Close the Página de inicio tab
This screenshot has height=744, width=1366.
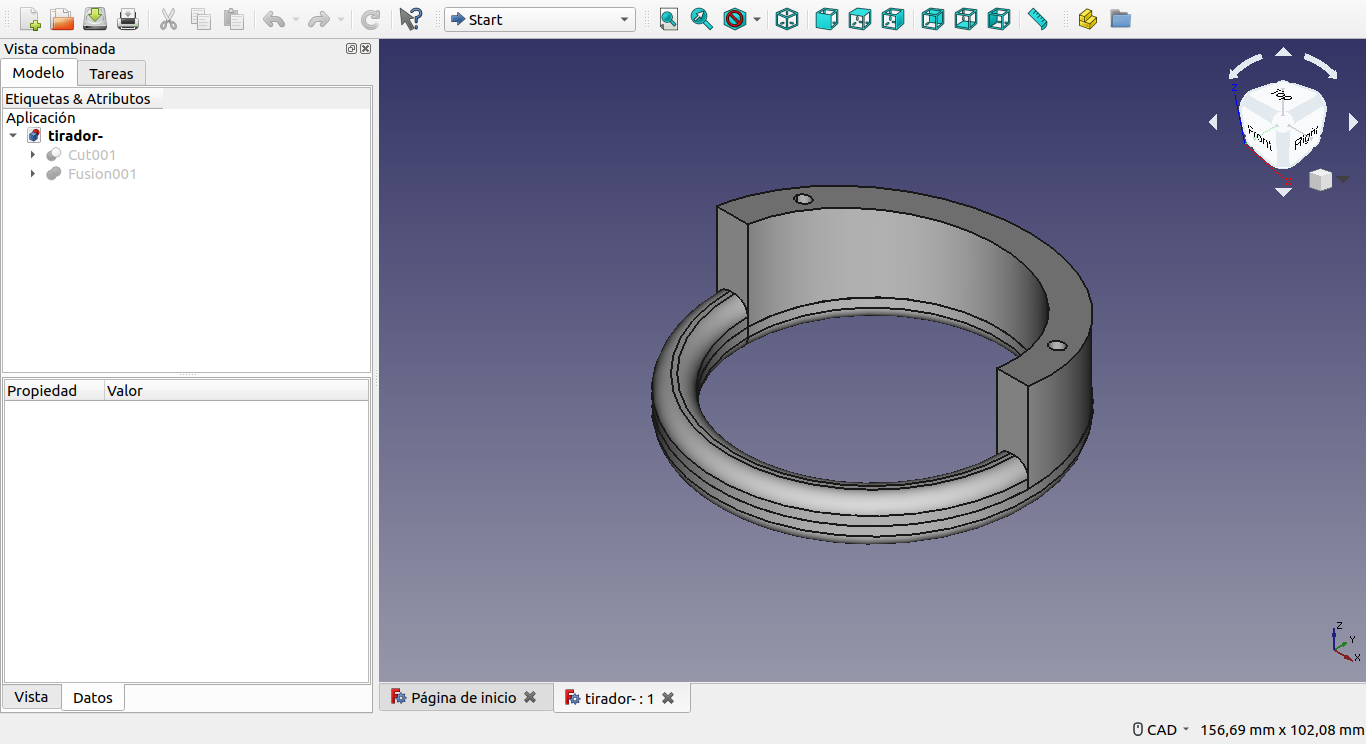click(x=530, y=697)
